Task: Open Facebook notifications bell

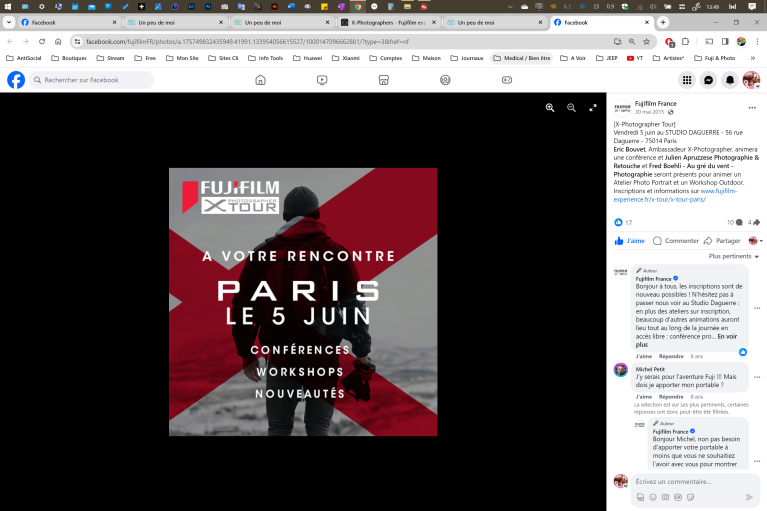Action: coord(729,80)
